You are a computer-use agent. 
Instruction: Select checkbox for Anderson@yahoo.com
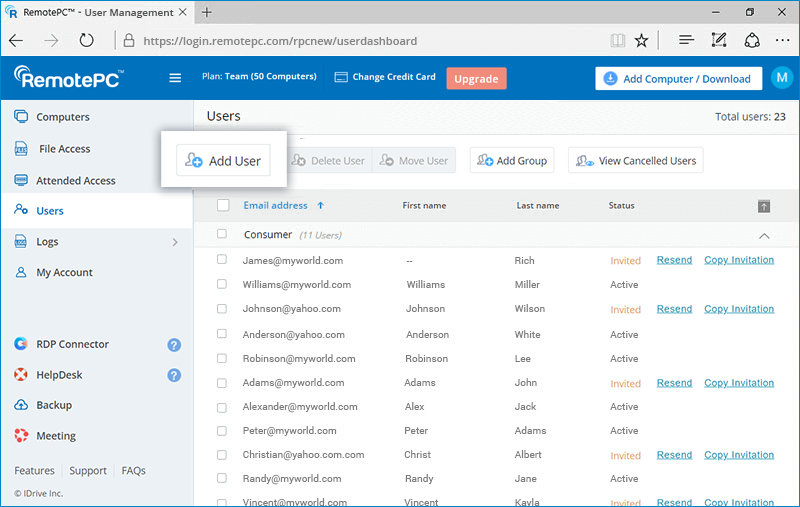(222, 334)
